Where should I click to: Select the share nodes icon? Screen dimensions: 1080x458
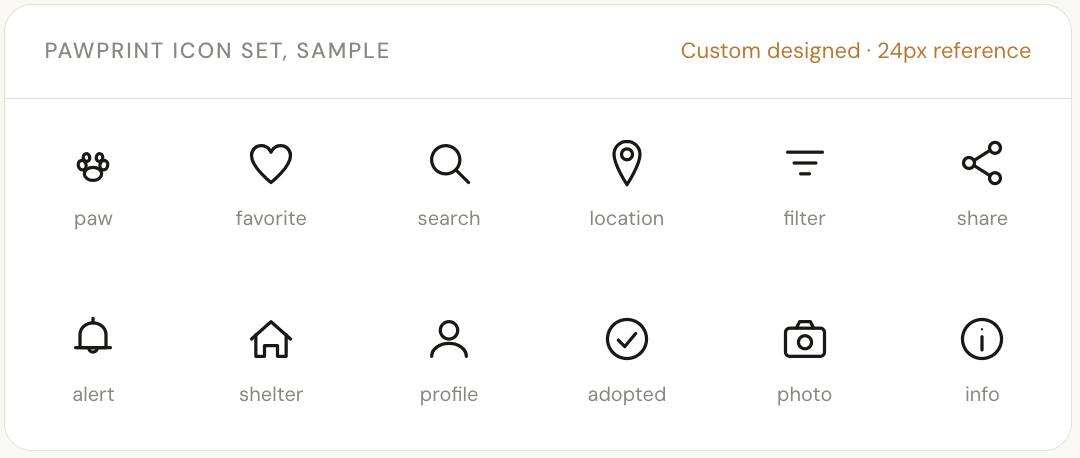pyautogui.click(x=982, y=163)
